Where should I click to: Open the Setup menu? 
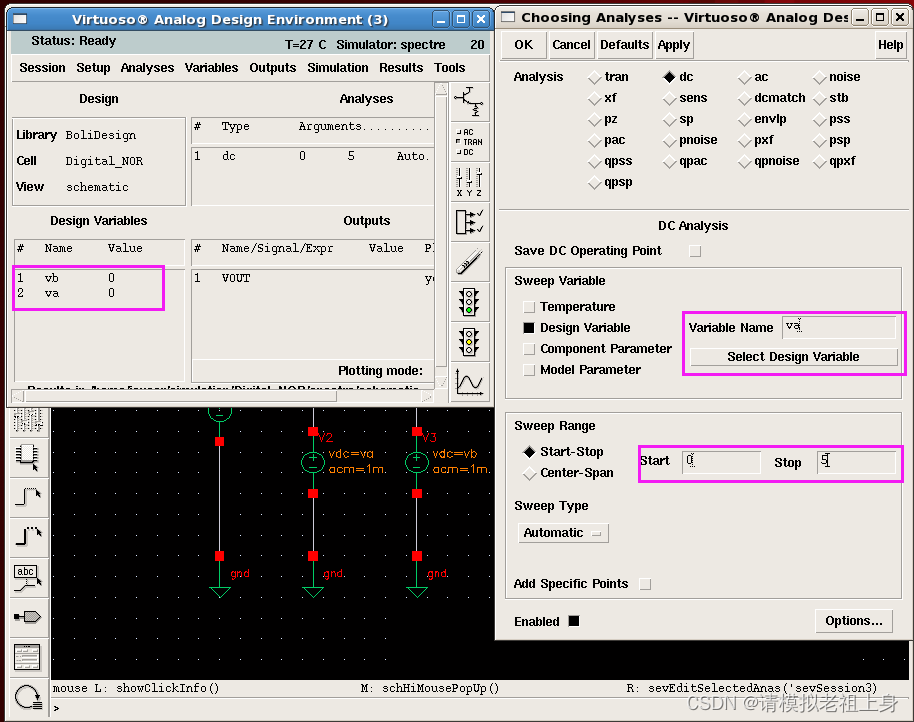pyautogui.click(x=93, y=68)
